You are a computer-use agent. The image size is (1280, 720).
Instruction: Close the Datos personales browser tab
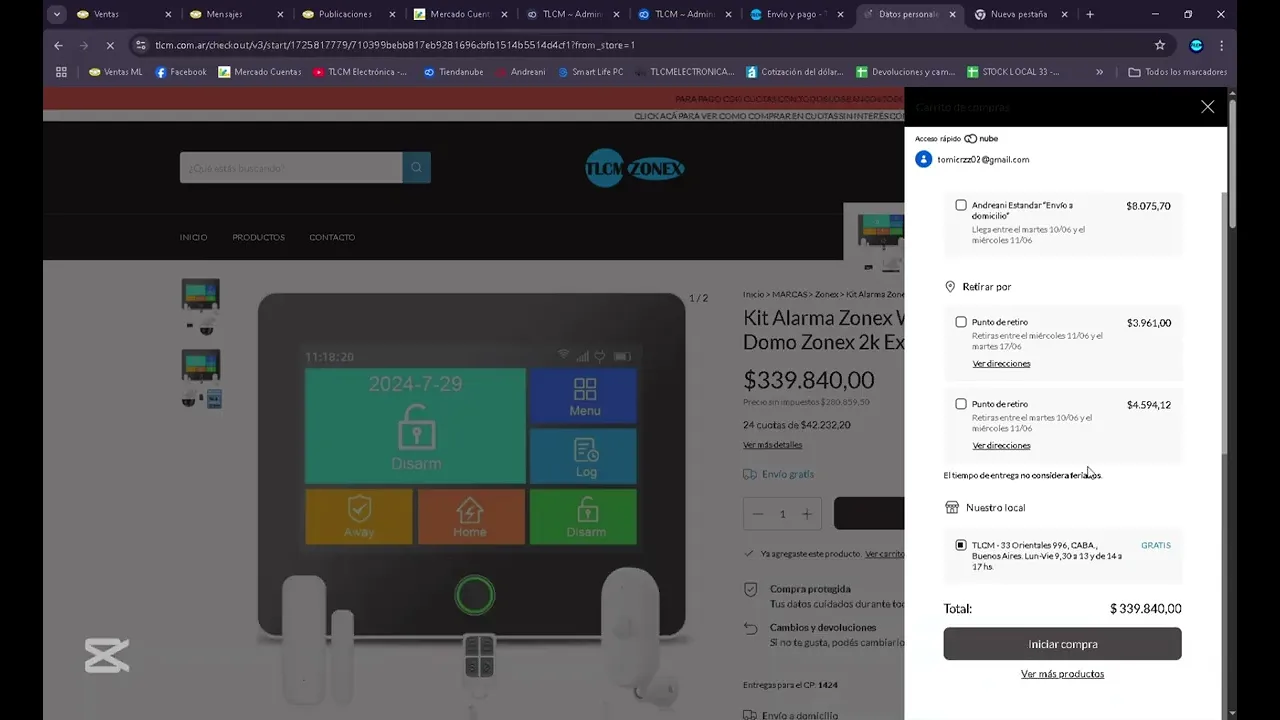(x=953, y=15)
